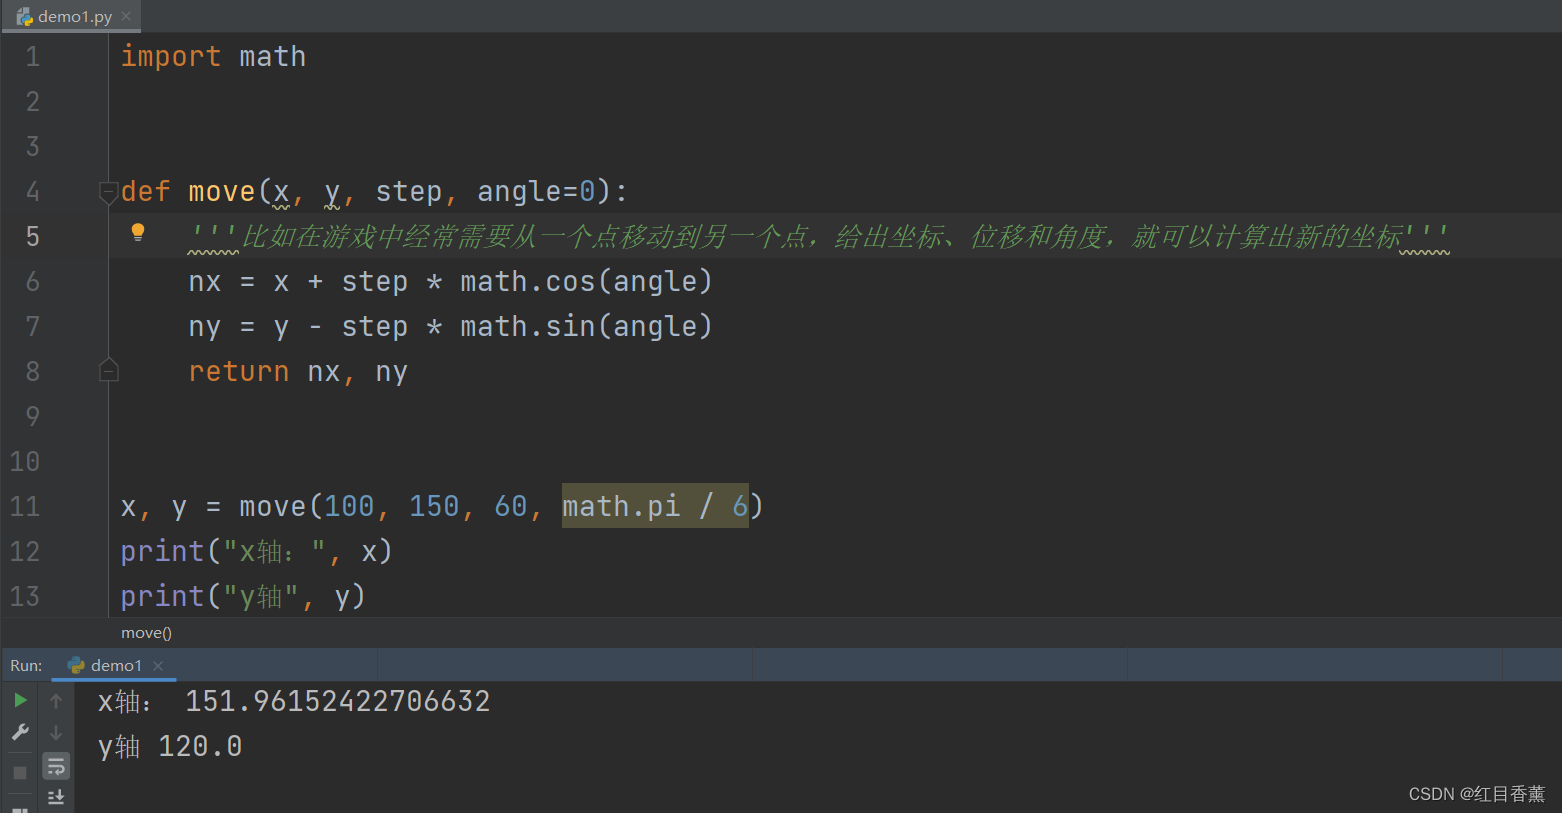Click highlighted 'math.pi / 6' argument
The image size is (1562, 813).
(x=655, y=506)
